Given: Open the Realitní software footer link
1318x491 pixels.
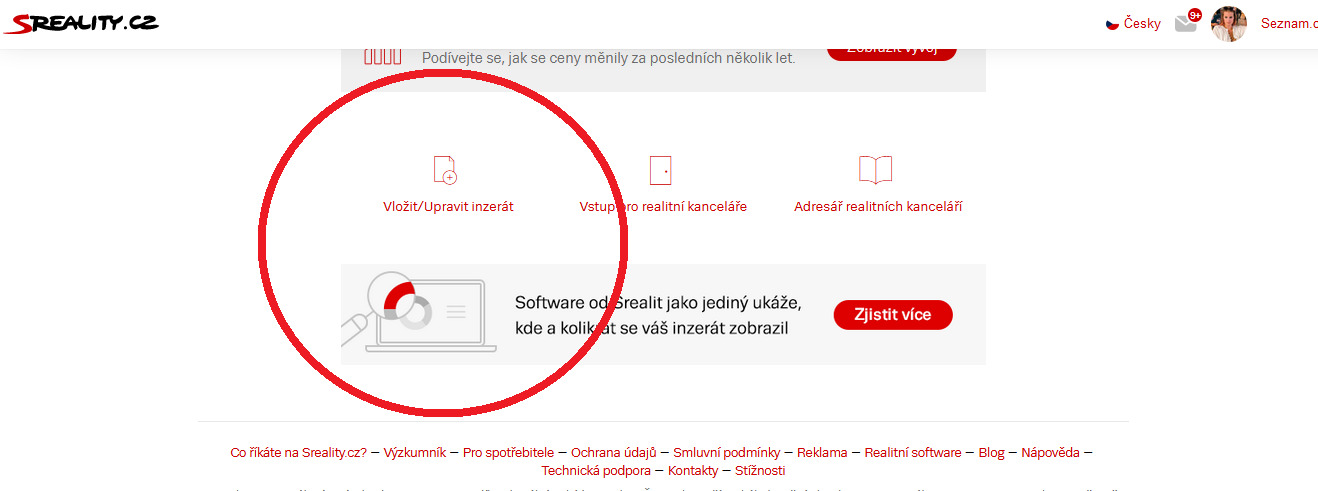Looking at the screenshot, I should coord(913,453).
